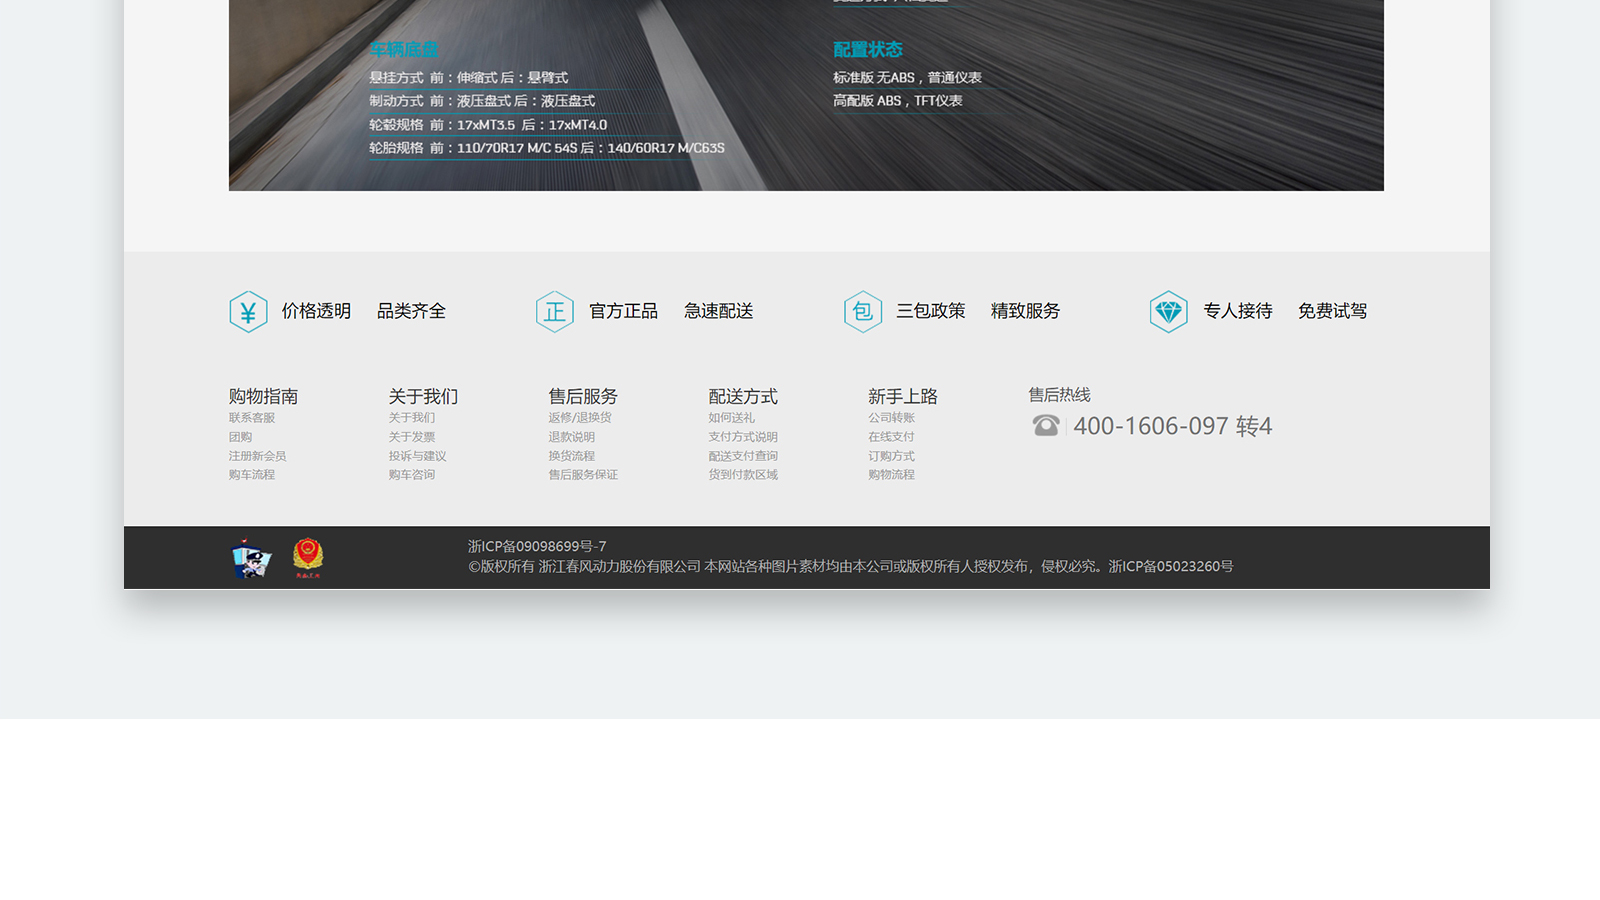The width and height of the screenshot is (1600, 900).
Task: Click the 正 official genuine hexagon icon
Action: [554, 312]
